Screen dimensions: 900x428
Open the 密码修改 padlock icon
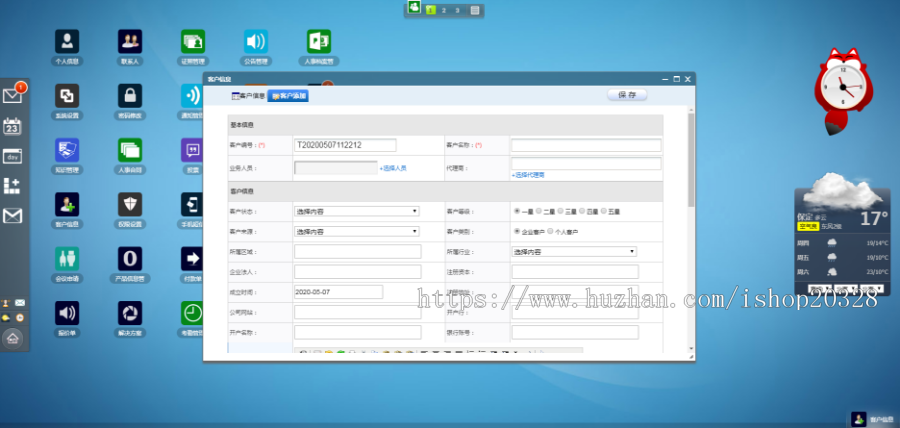(130, 96)
